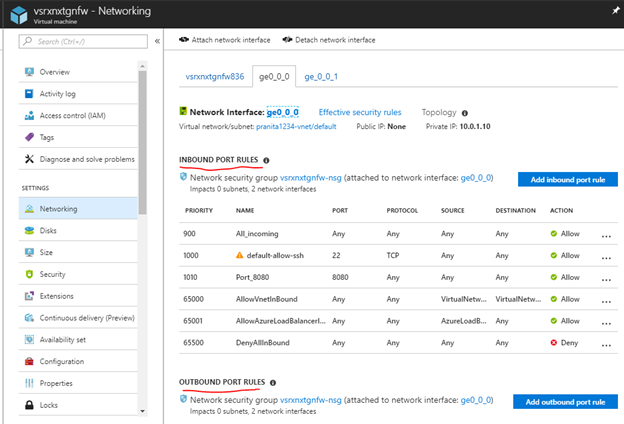Click the DESTINATION column header
Screen dimensions: 624x424
[515, 210]
